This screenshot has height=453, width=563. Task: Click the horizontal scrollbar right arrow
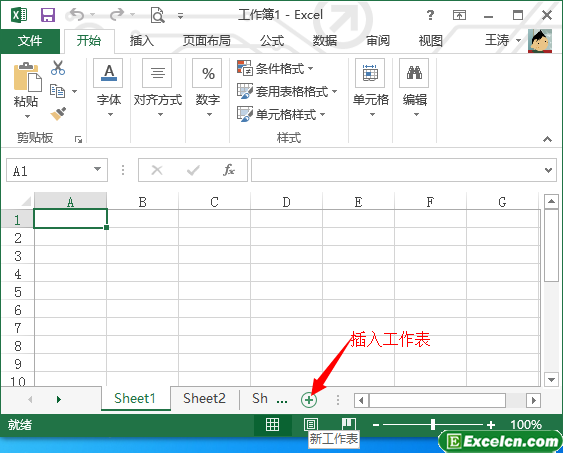click(534, 400)
